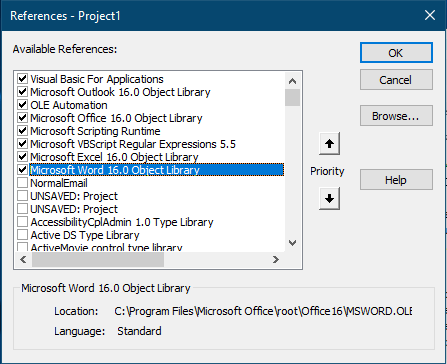Viewport: 447px width, 364px height.
Task: Uncheck Visual Basic For Applications checkbox
Action: pyautogui.click(x=22, y=79)
